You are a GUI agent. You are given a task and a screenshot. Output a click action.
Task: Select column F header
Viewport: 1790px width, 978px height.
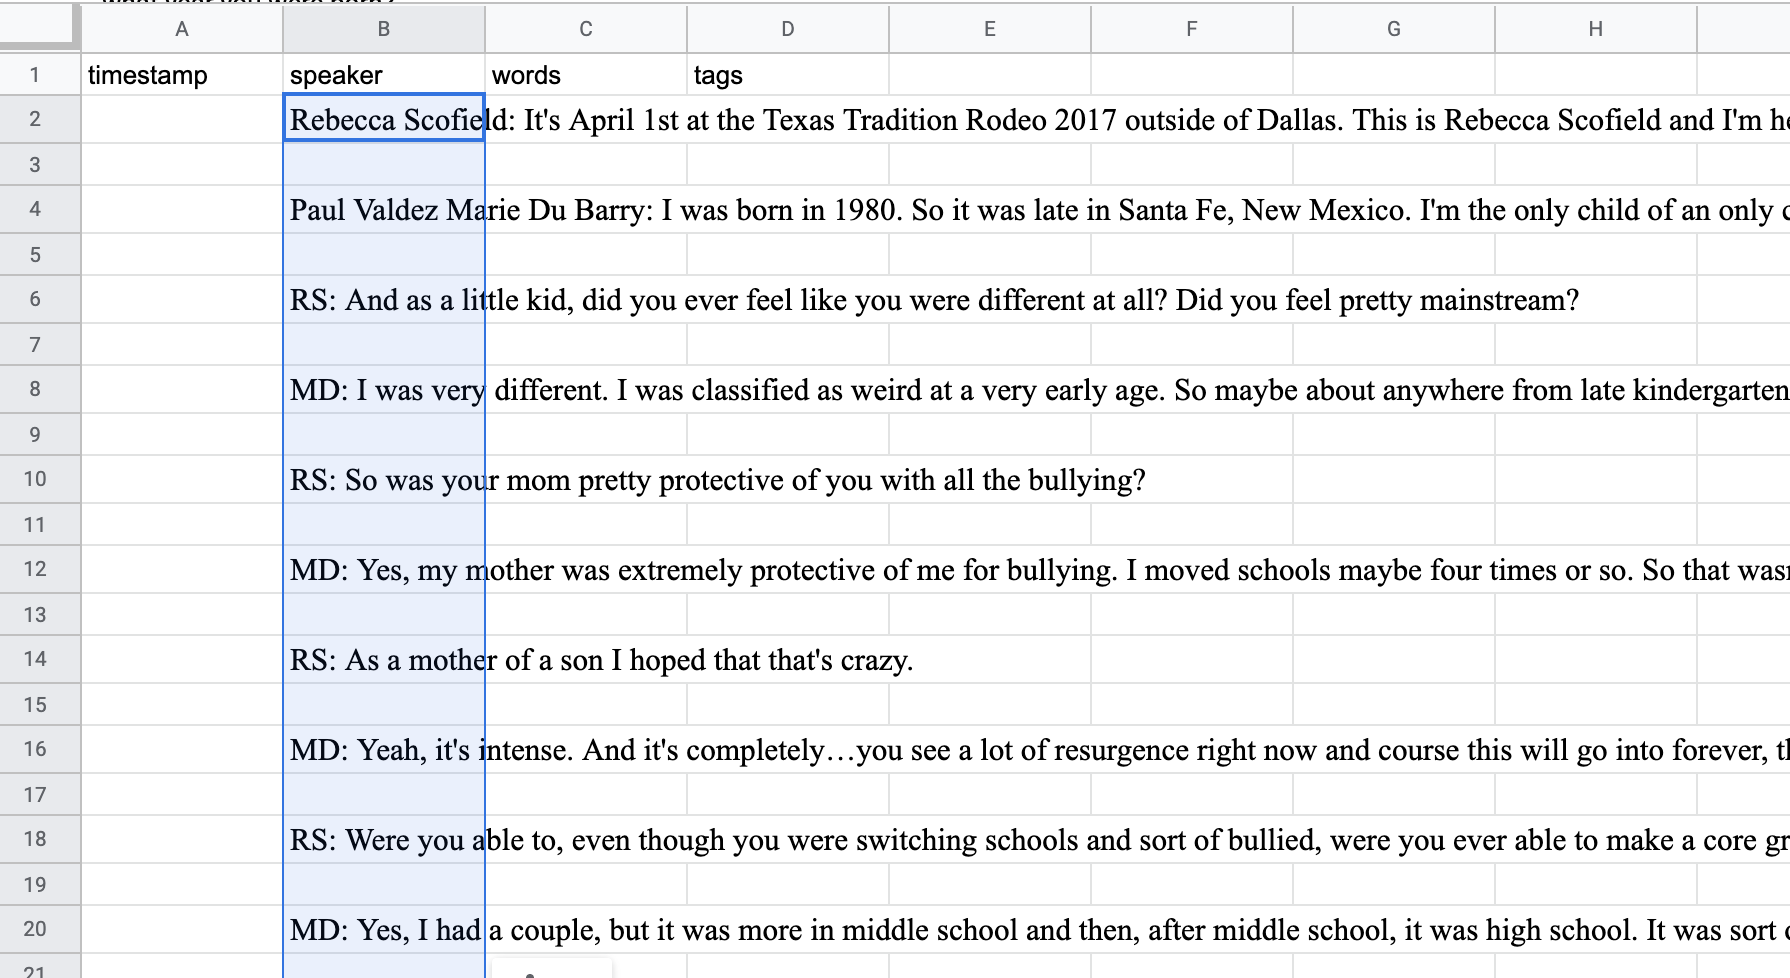1192,29
